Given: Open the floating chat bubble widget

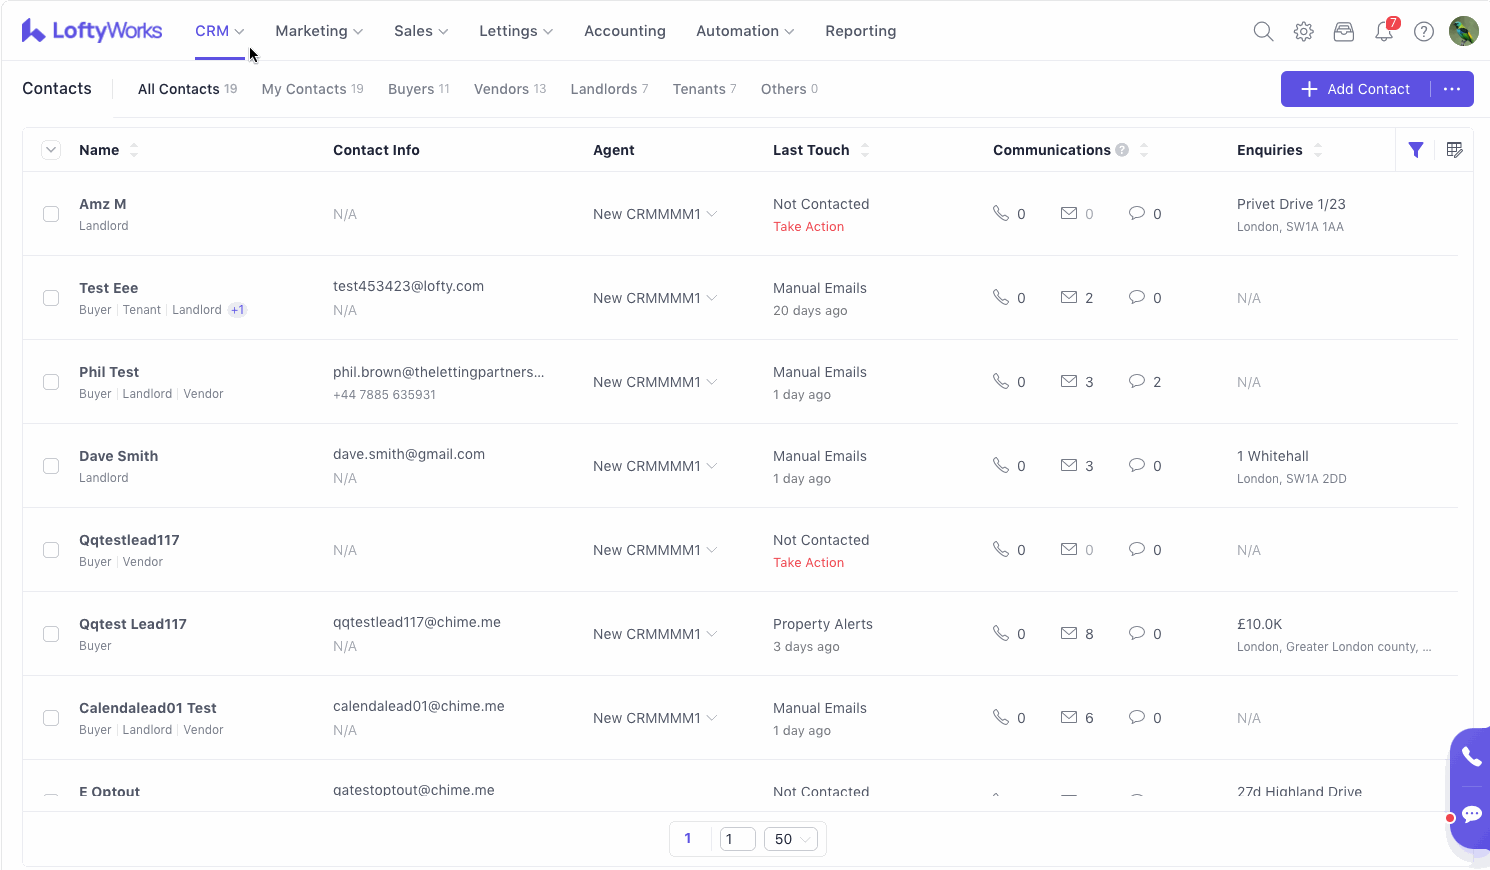Looking at the screenshot, I should (x=1472, y=814).
